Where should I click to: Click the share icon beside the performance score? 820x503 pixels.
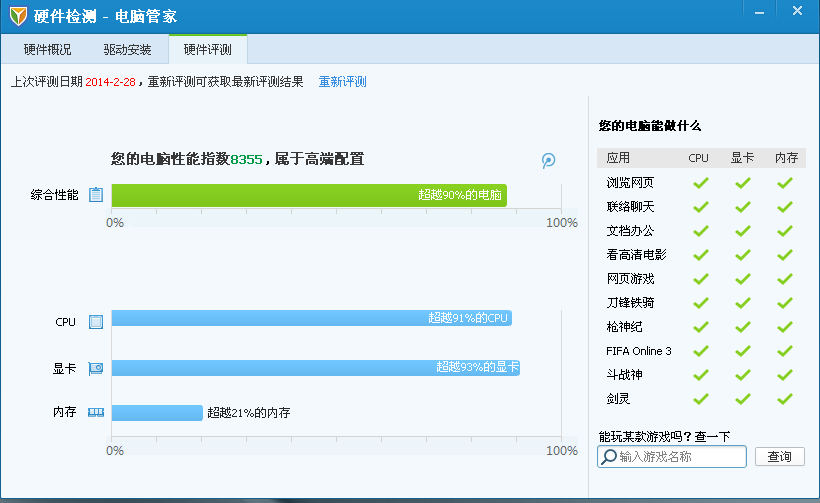click(x=548, y=160)
